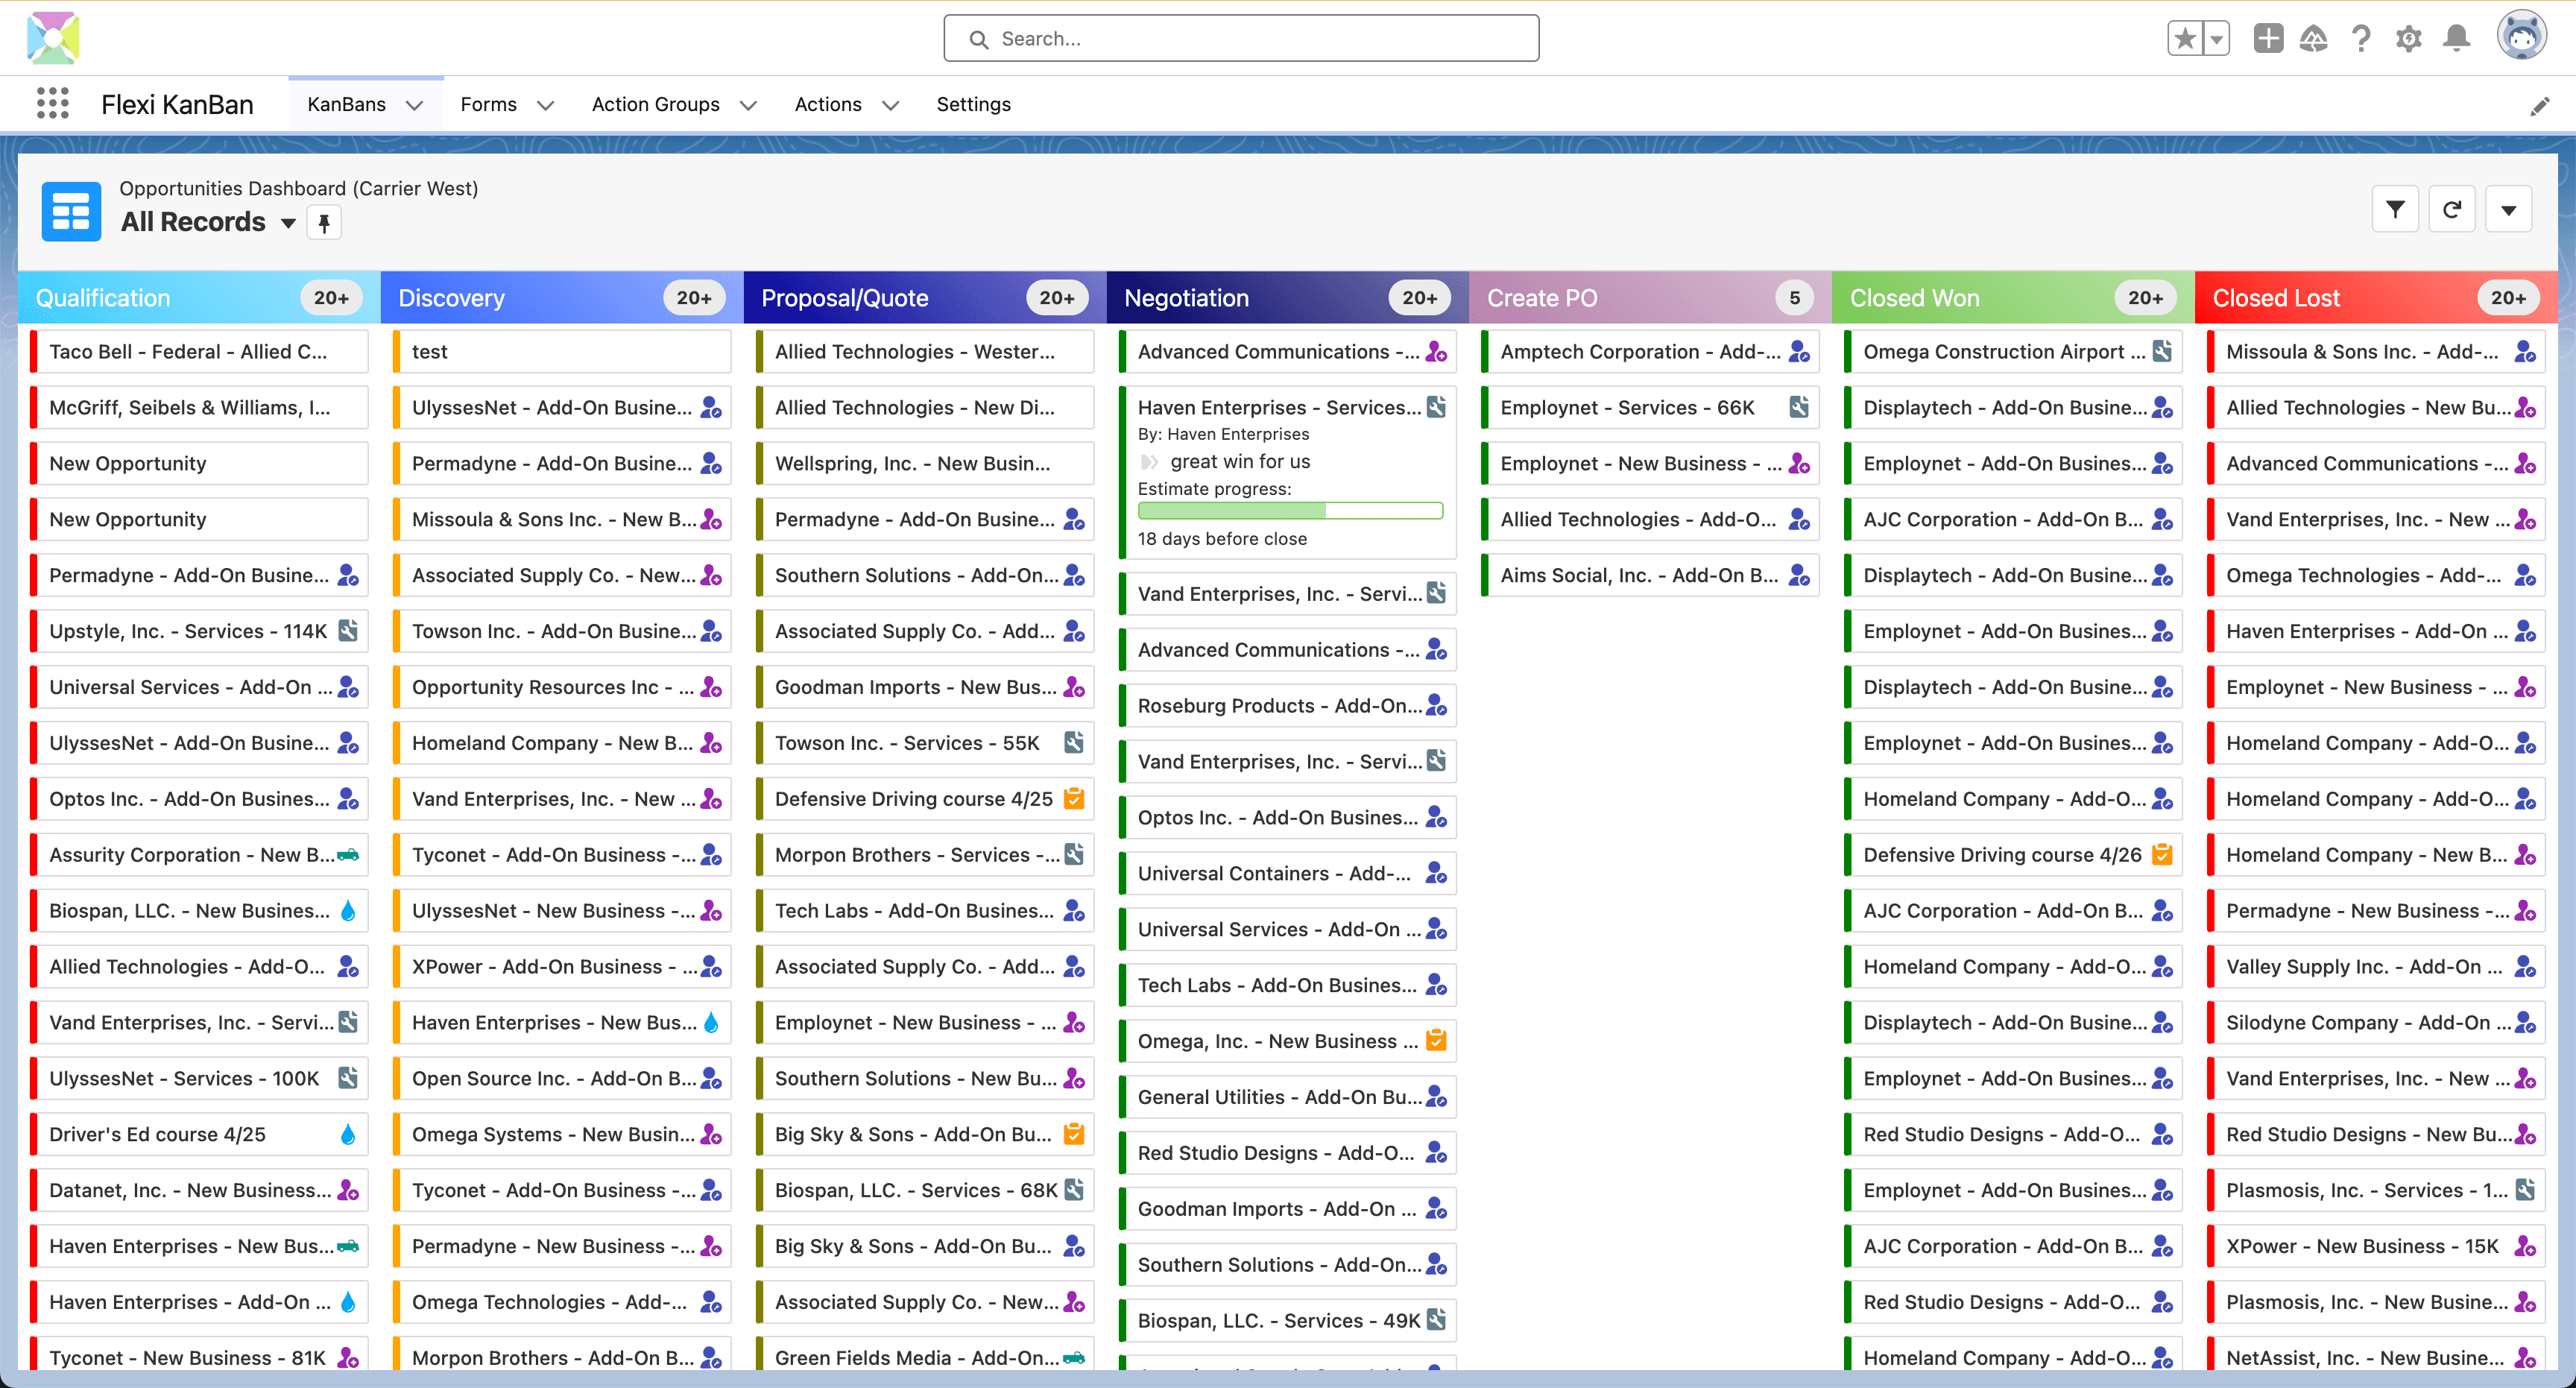The image size is (2576, 1388).
Task: Open the Roseburg Products - Add-On card
Action: click(x=1288, y=706)
